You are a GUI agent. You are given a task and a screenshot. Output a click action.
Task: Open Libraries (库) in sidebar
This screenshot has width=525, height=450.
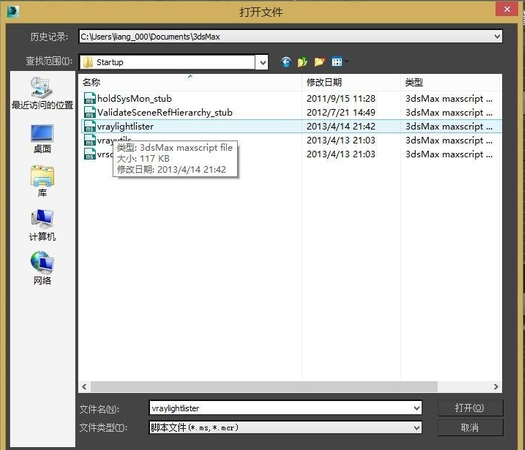click(x=42, y=181)
